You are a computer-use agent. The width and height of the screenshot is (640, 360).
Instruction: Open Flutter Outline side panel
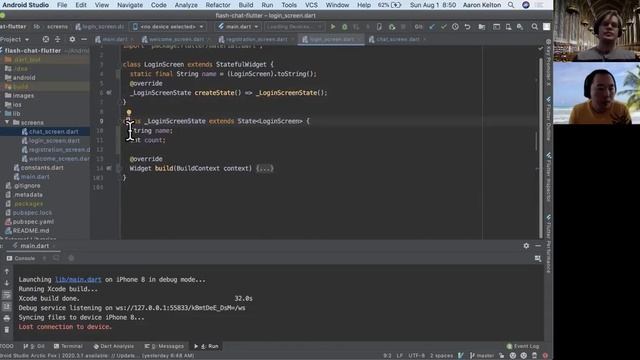[549, 118]
